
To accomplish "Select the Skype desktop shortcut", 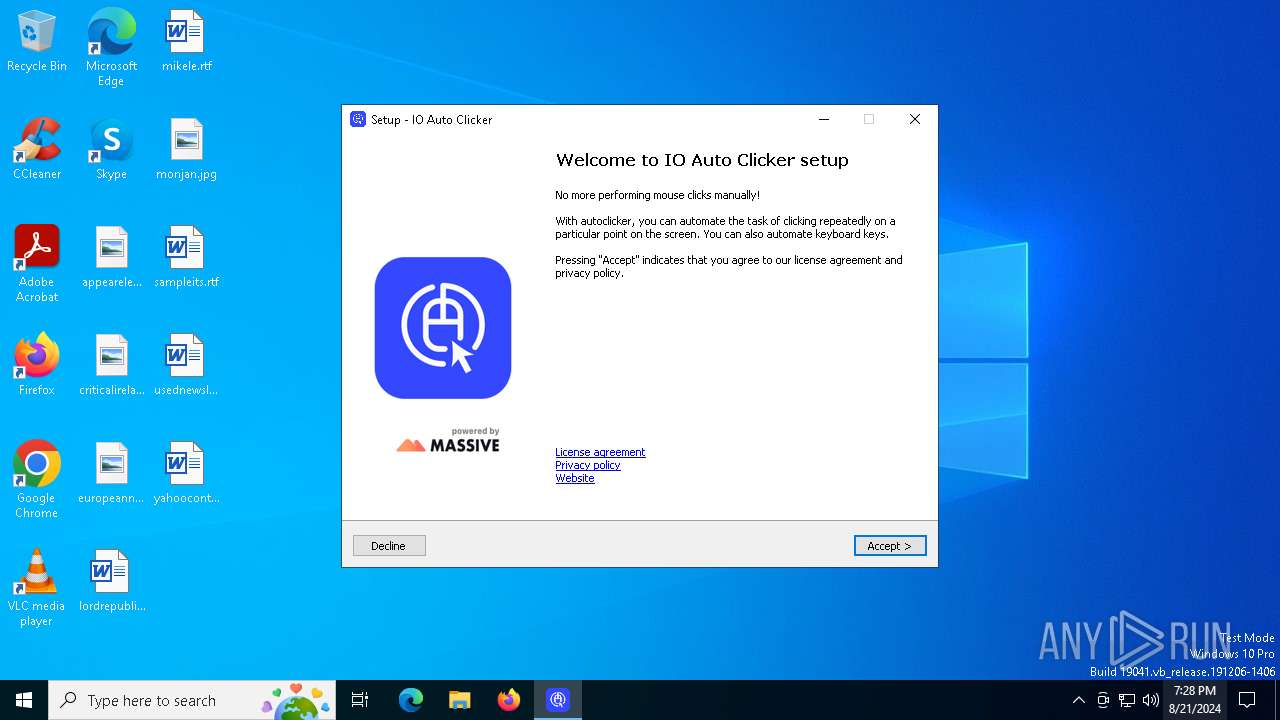I will tap(111, 150).
